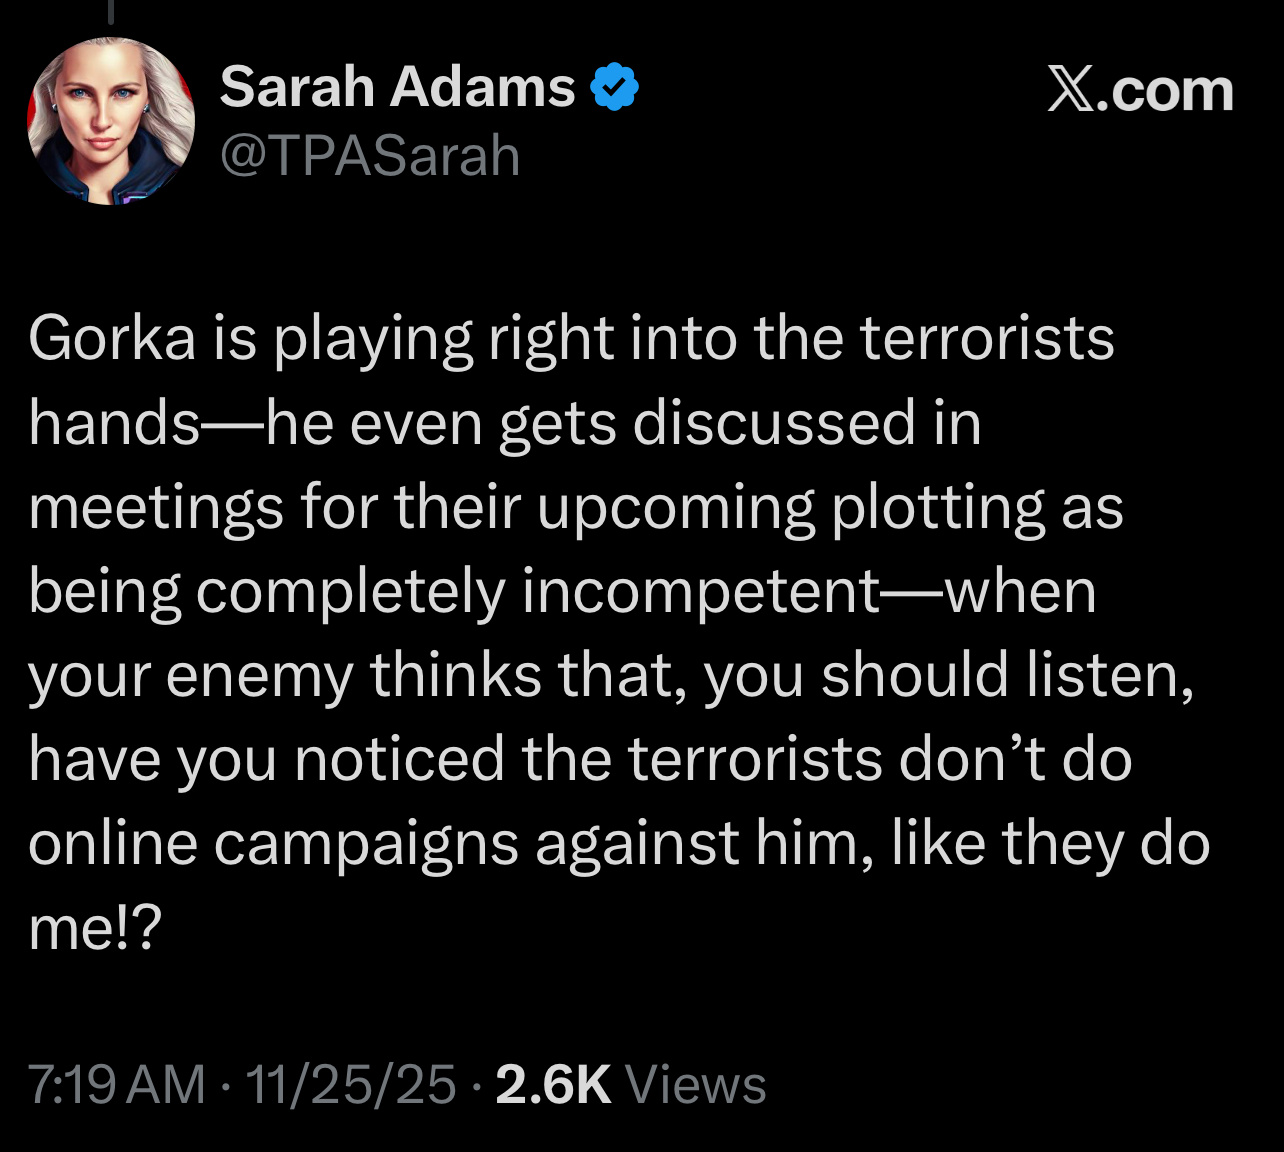Click the final "me!?" text
The height and width of the screenshot is (1152, 1284).
[x=94, y=928]
